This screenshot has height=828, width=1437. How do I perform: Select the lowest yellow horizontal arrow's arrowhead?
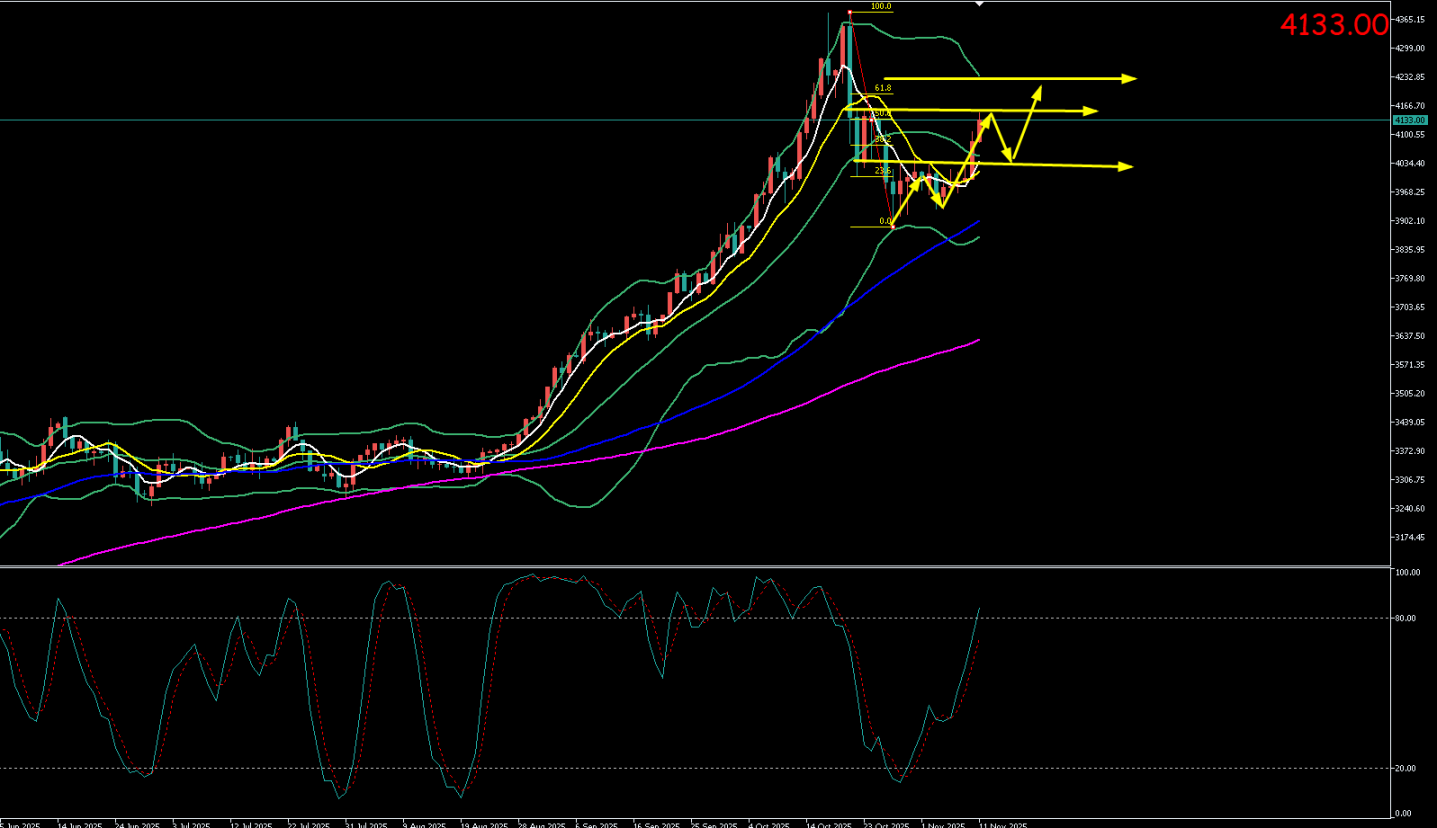1125,167
